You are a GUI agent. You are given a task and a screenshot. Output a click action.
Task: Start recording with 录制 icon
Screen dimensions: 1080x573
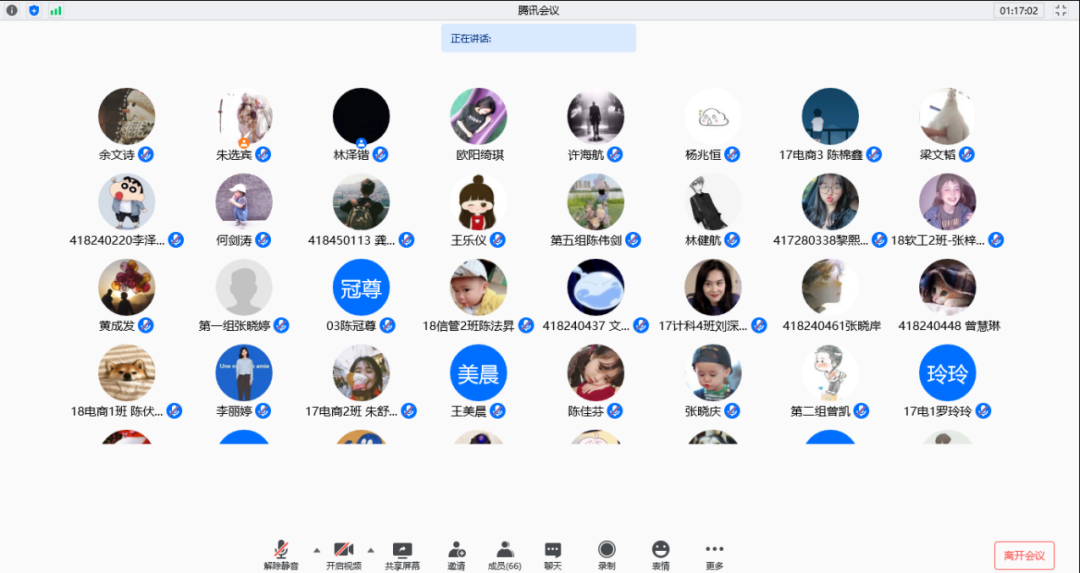[x=607, y=554]
